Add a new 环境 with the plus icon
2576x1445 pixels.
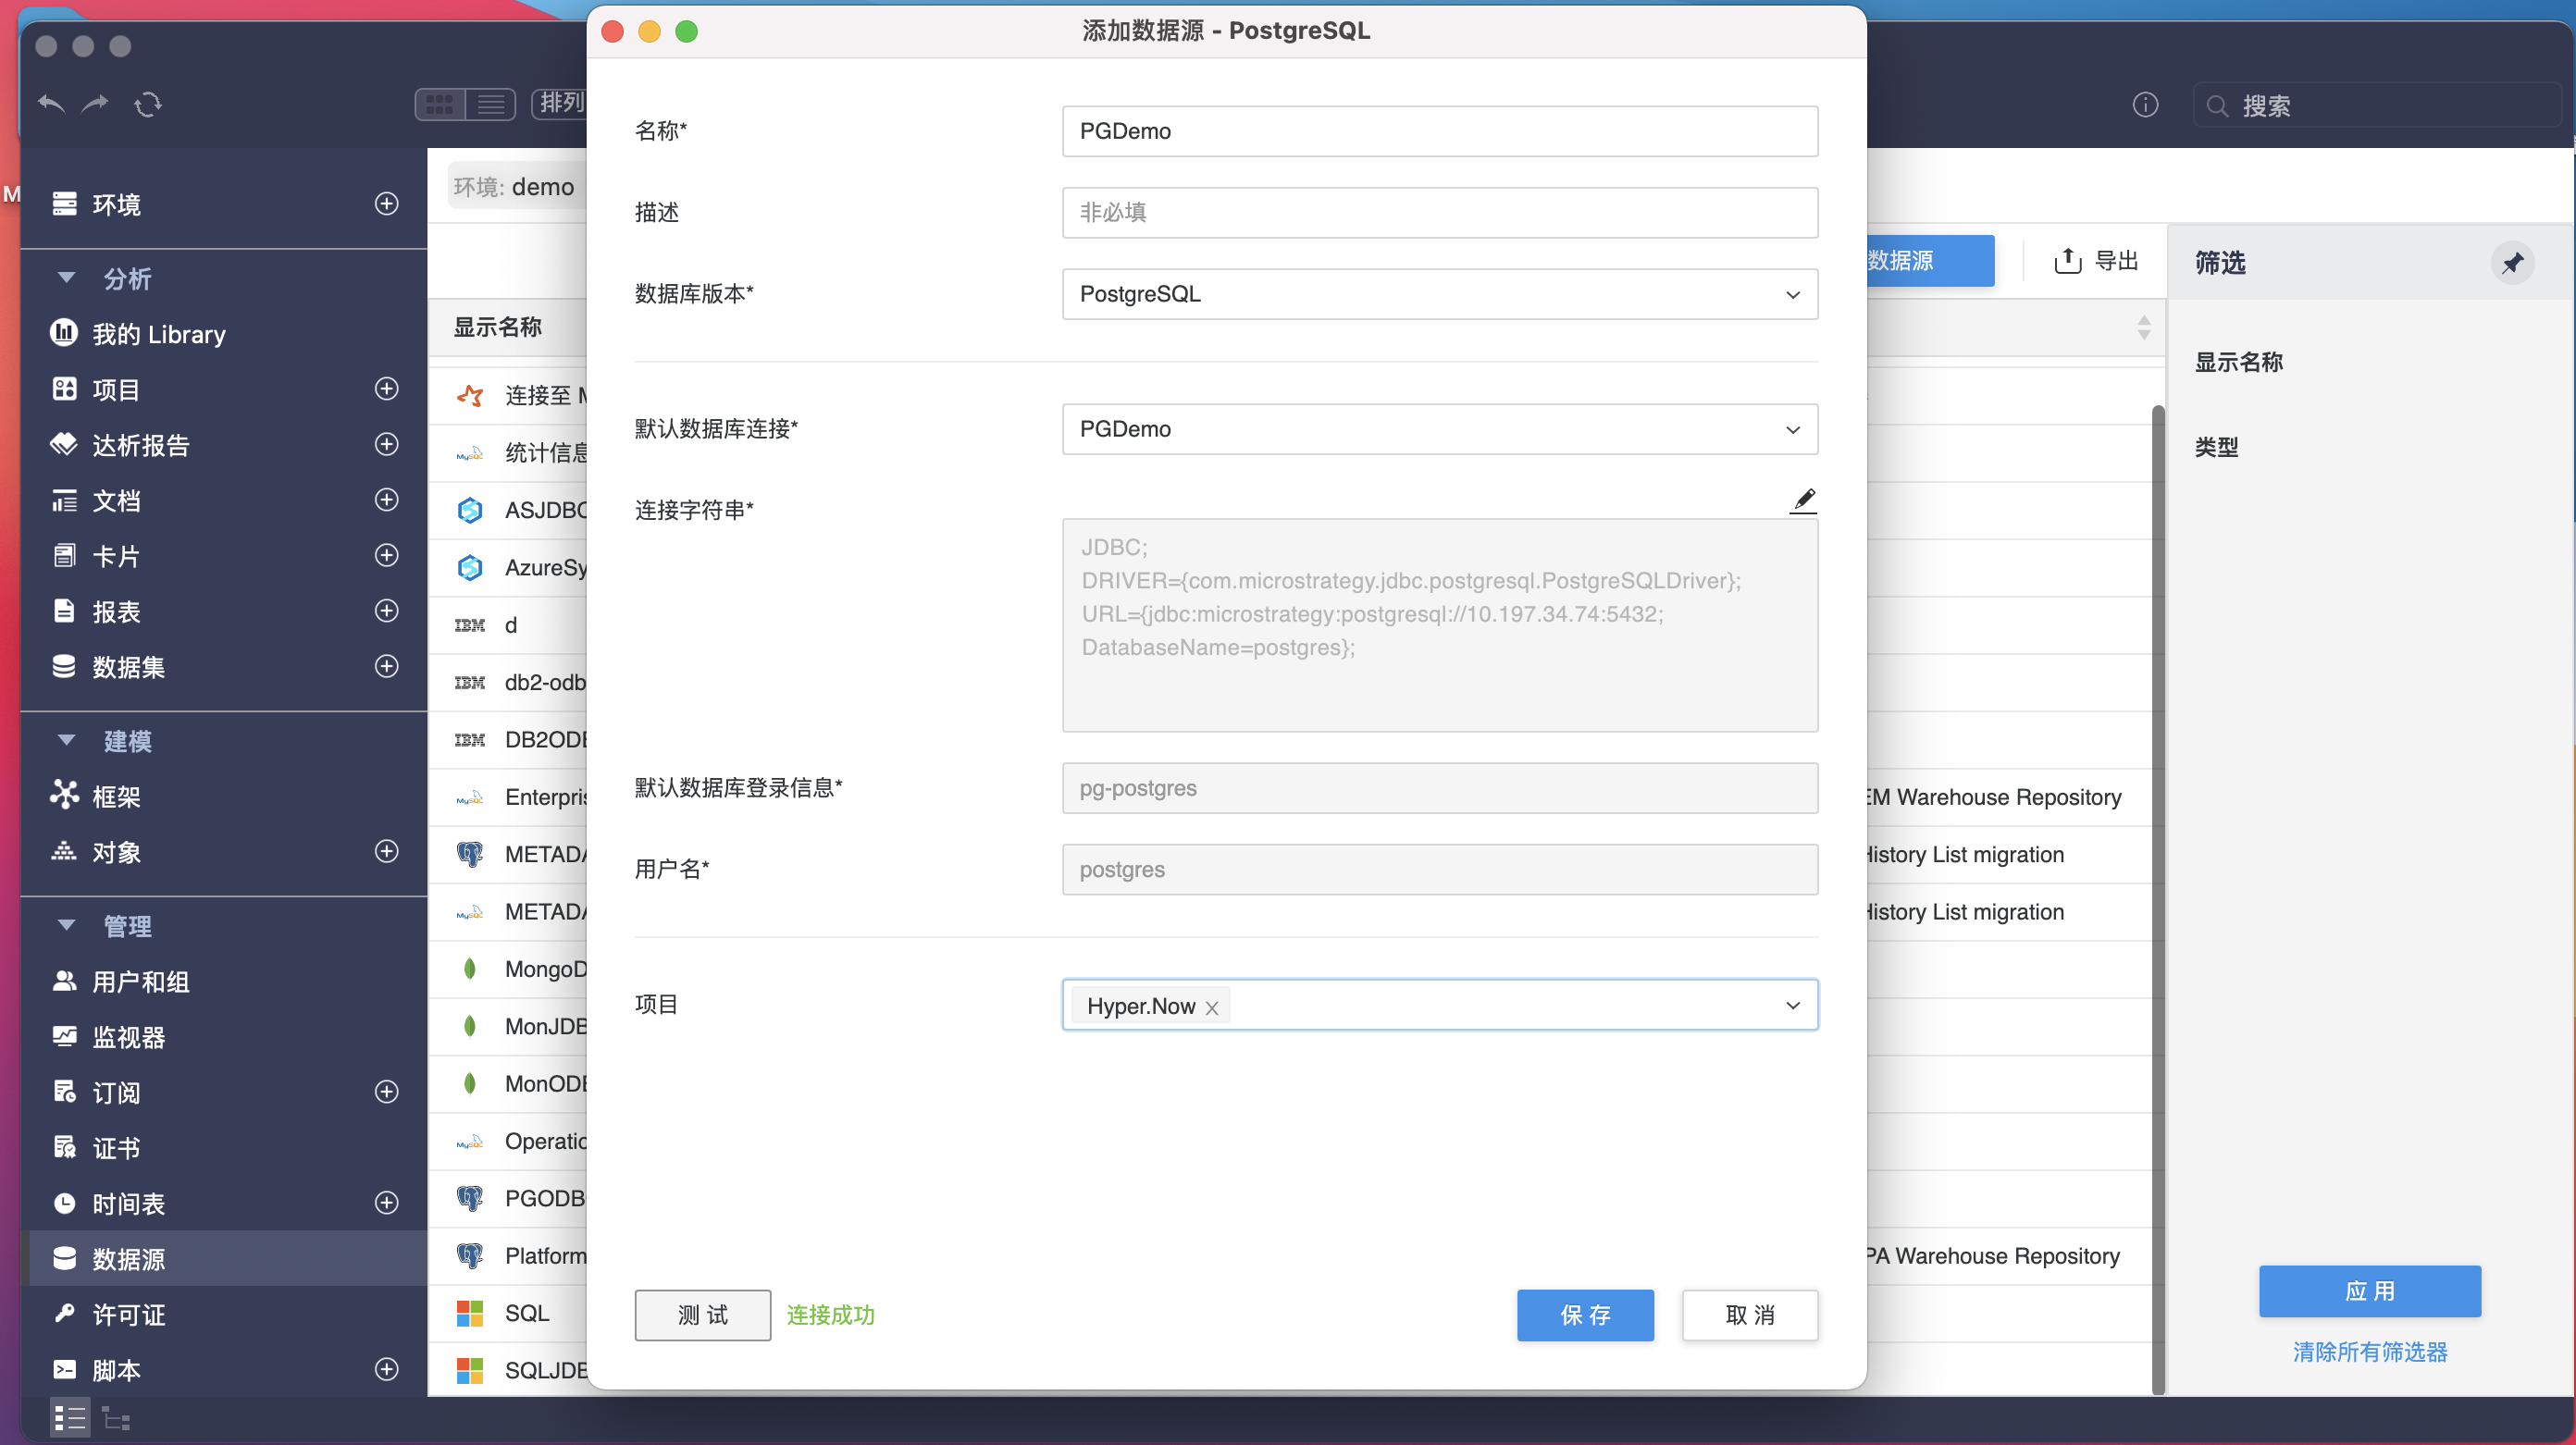[x=386, y=203]
